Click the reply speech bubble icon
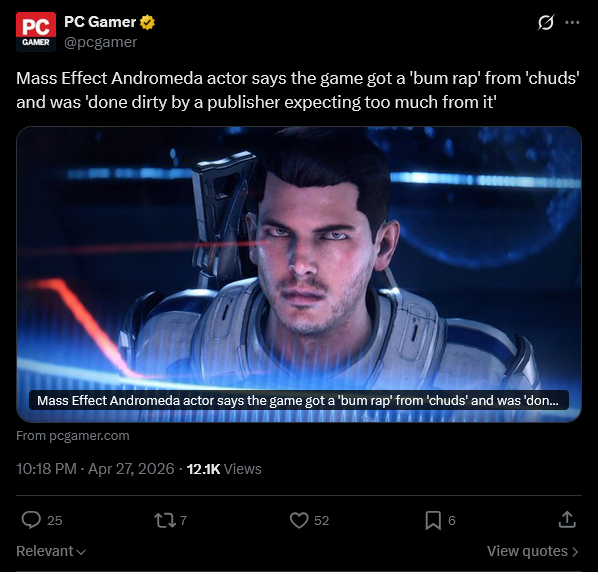 tap(31, 520)
